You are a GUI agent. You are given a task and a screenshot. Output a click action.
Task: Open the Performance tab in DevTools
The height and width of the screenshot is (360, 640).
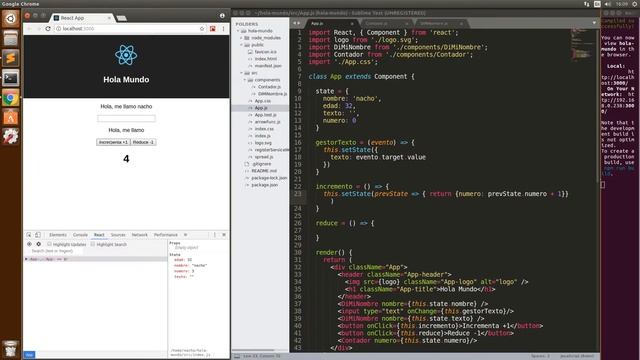coord(166,235)
